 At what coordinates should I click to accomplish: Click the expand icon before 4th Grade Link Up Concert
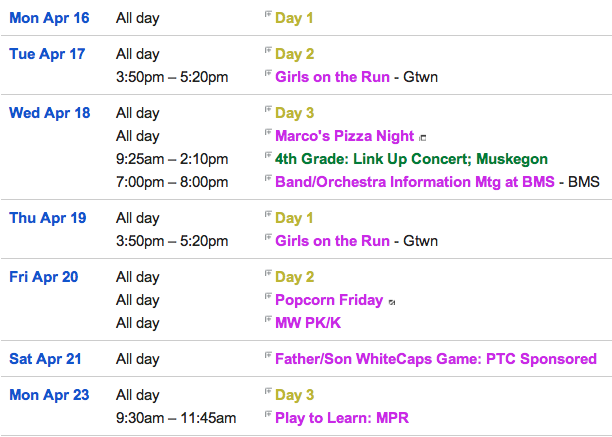(x=268, y=155)
